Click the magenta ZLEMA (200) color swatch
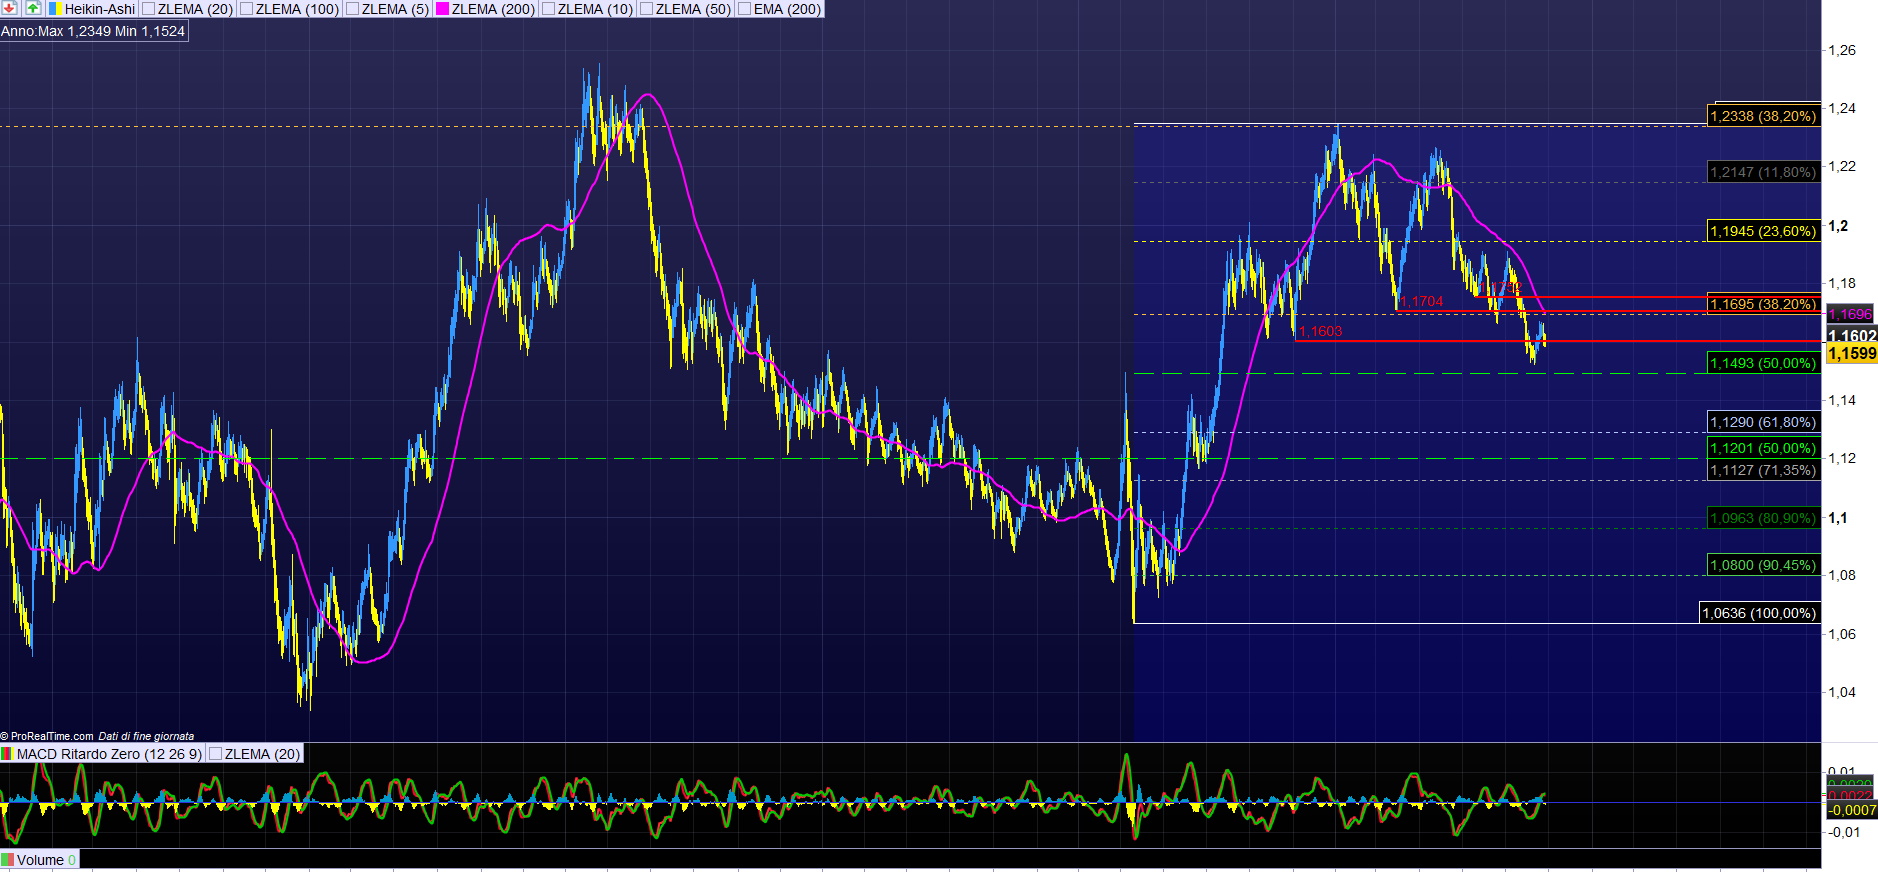The width and height of the screenshot is (1878, 872). click(x=443, y=9)
